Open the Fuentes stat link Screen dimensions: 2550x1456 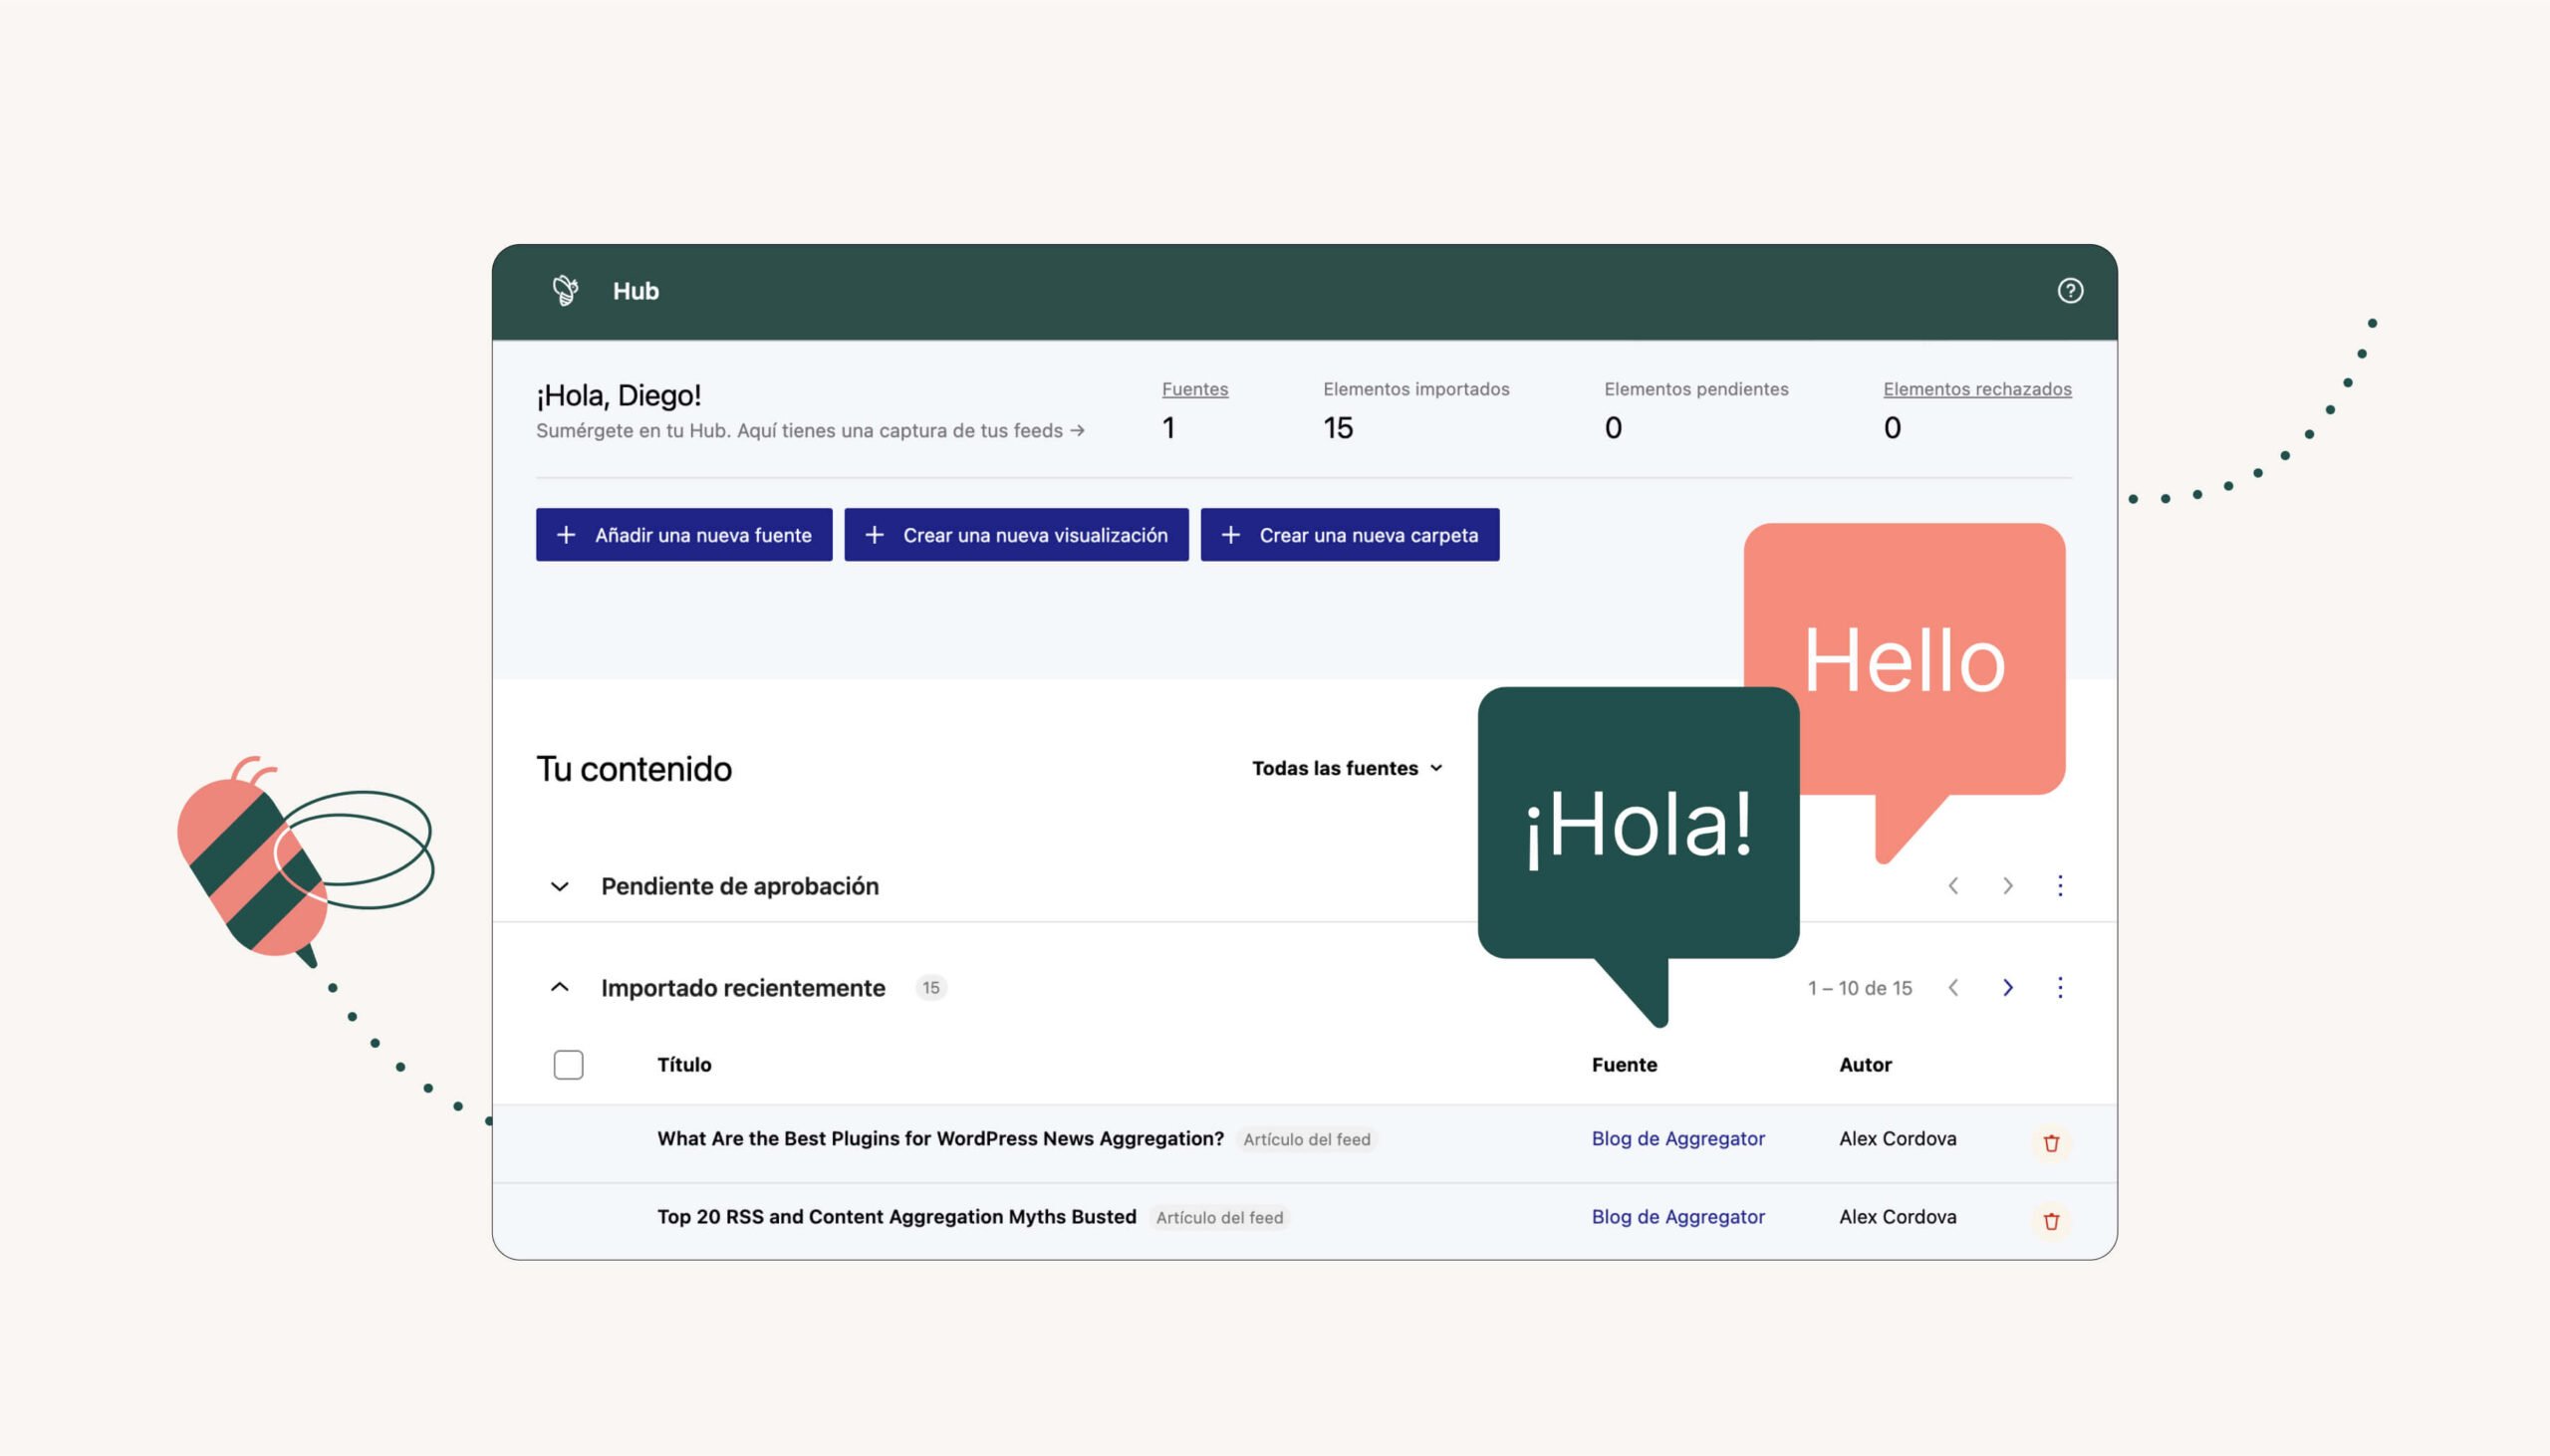pyautogui.click(x=1194, y=389)
